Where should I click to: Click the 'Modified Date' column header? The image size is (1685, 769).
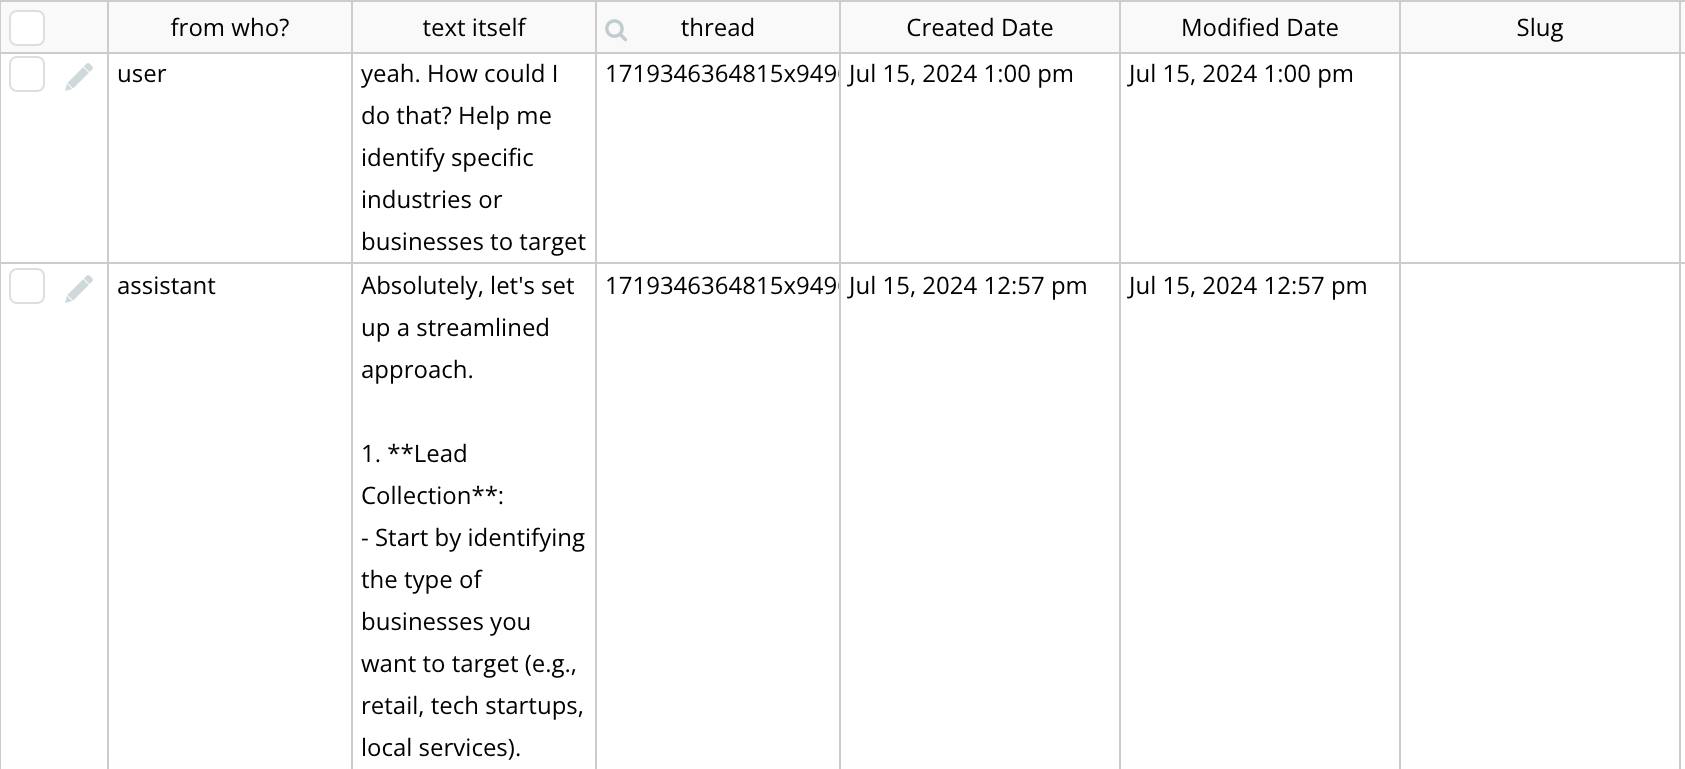point(1259,28)
